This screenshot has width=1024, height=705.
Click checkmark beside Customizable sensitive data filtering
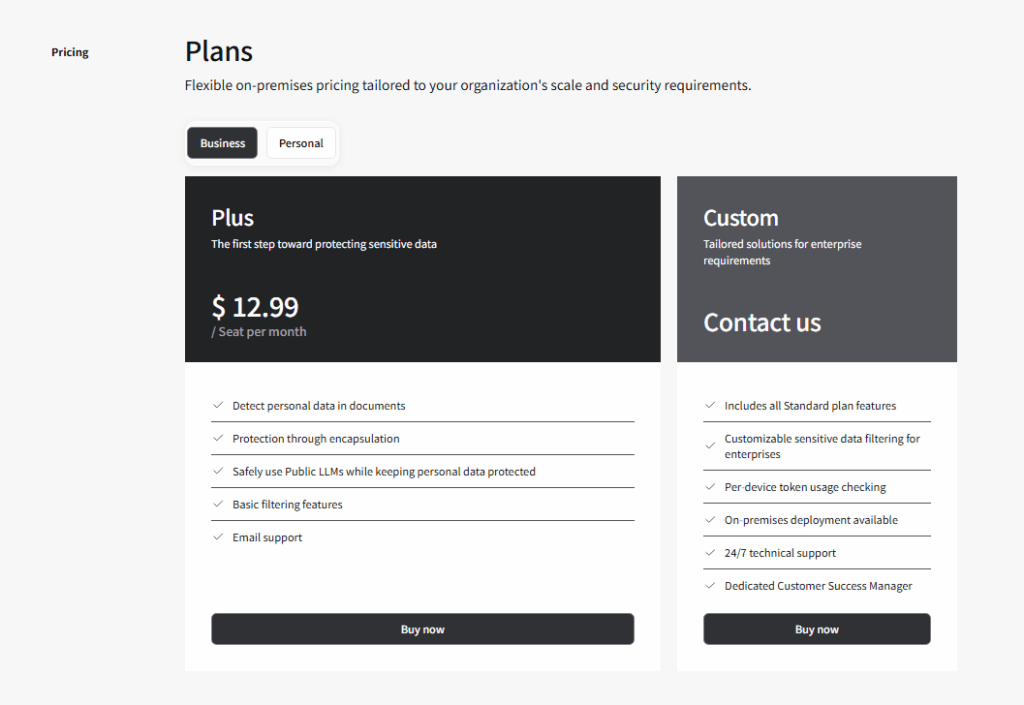[x=710, y=439]
